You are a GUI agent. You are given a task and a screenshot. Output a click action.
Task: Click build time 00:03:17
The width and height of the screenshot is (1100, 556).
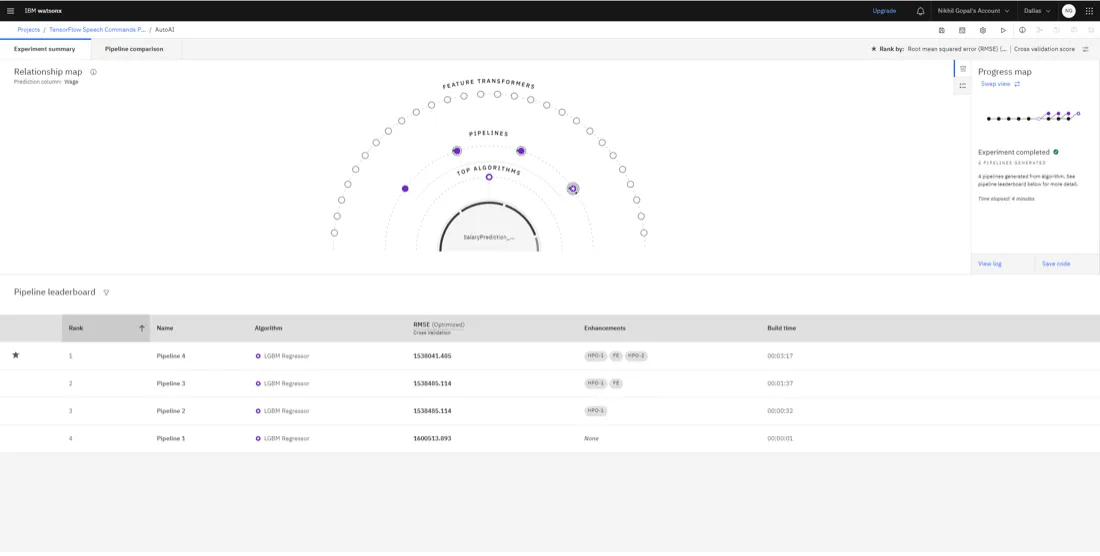click(x=780, y=355)
